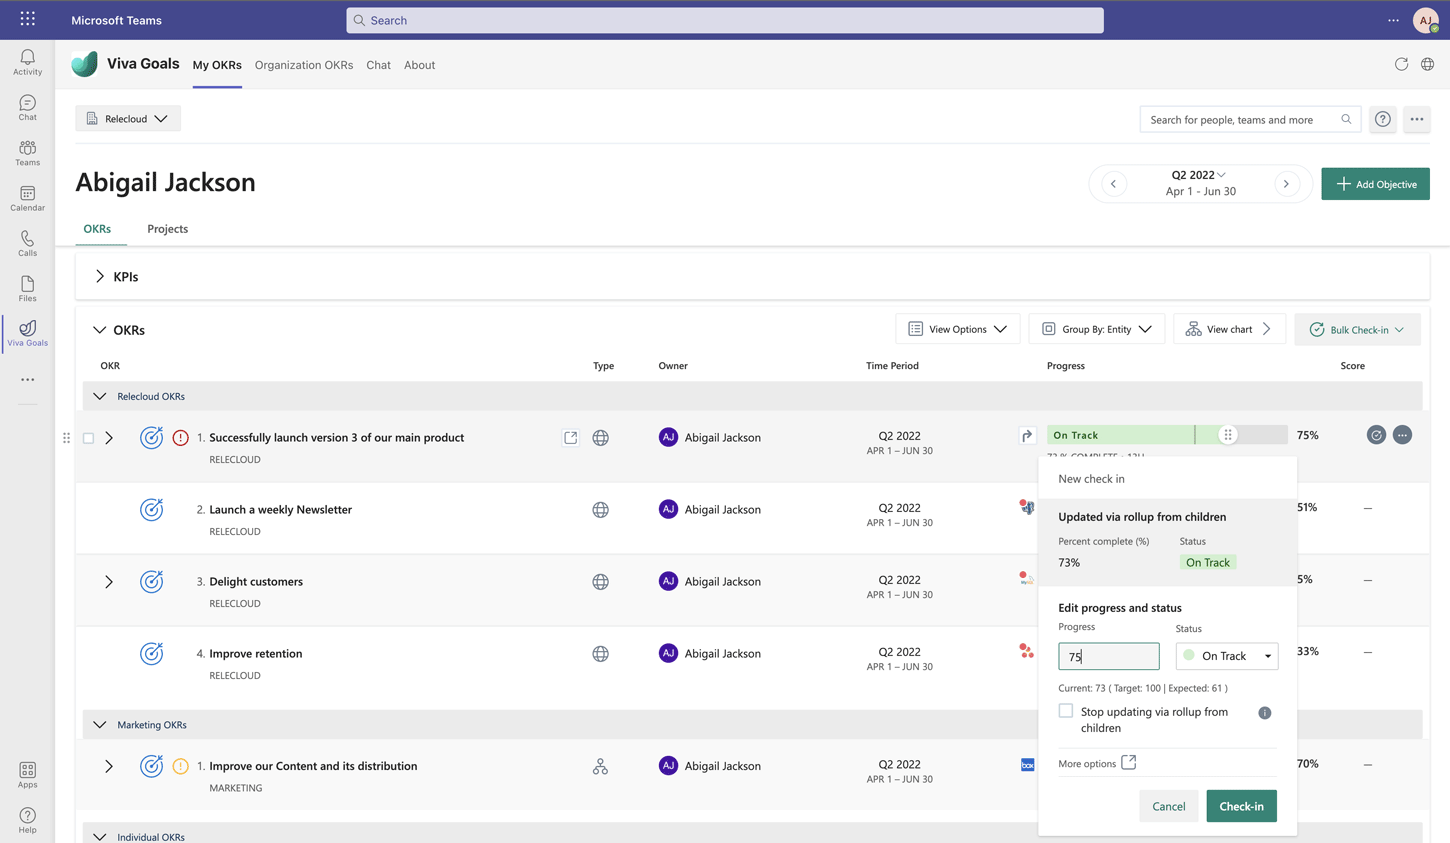Select the OKRs sub-tab

(x=97, y=229)
